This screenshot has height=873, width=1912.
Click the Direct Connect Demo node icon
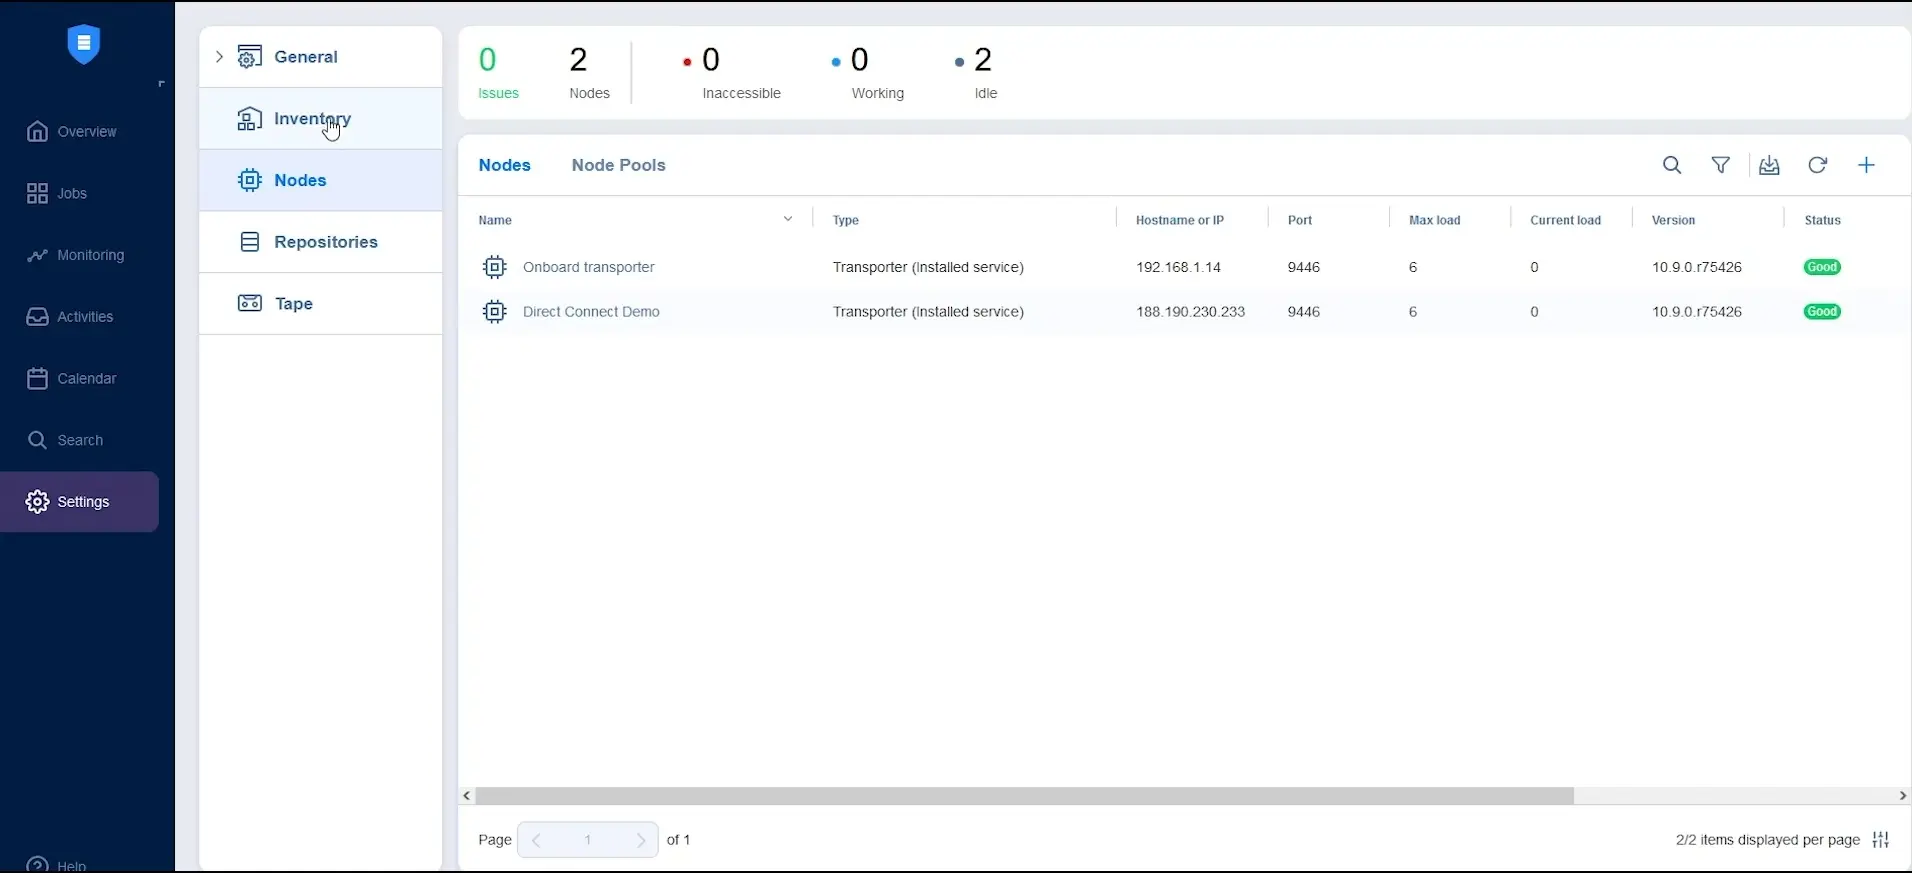(495, 312)
